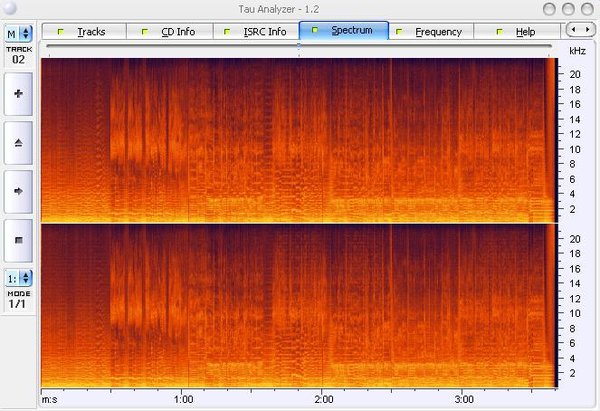Click the 1:00 timeline marker
The image size is (600, 411).
click(x=183, y=400)
